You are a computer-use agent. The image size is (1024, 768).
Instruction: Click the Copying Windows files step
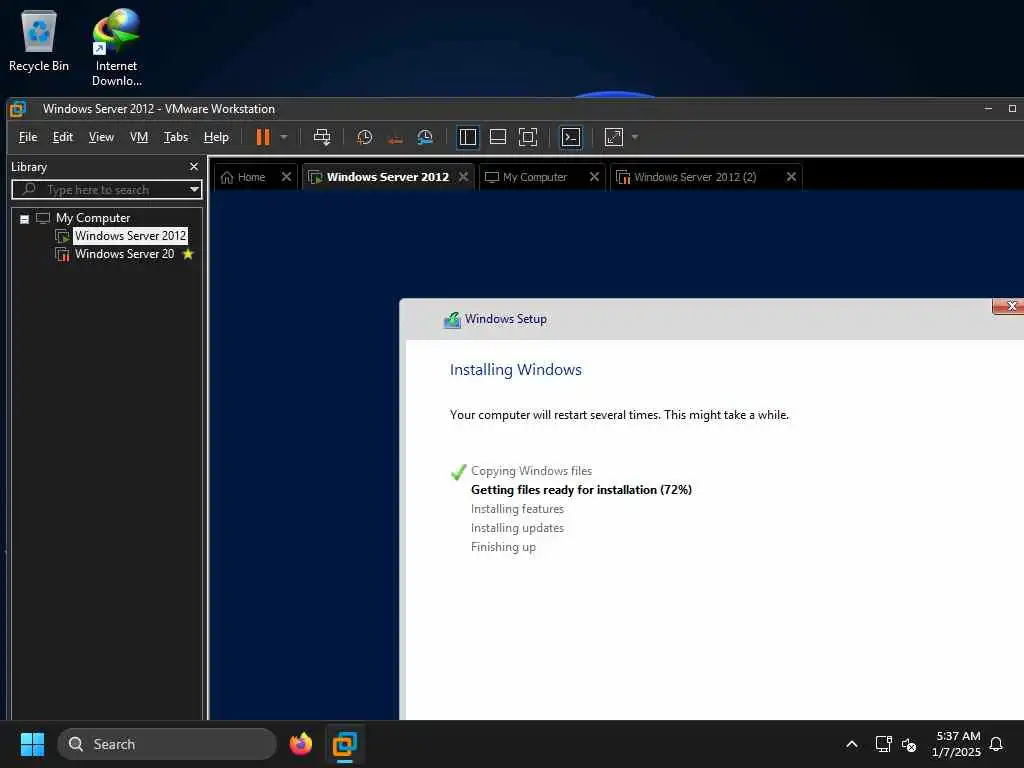click(x=532, y=471)
